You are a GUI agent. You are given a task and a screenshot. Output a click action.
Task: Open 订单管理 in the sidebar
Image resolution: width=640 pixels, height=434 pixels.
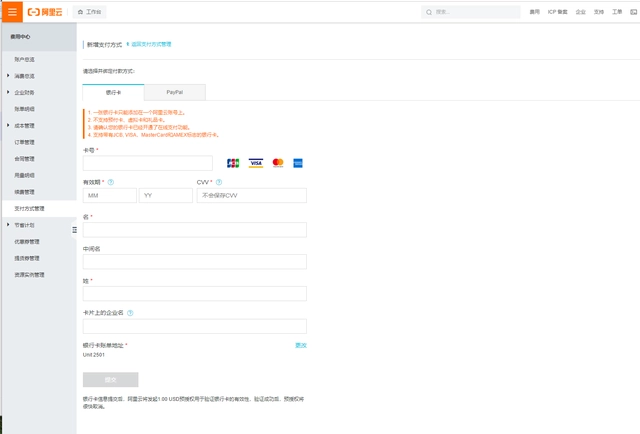[x=25, y=142]
